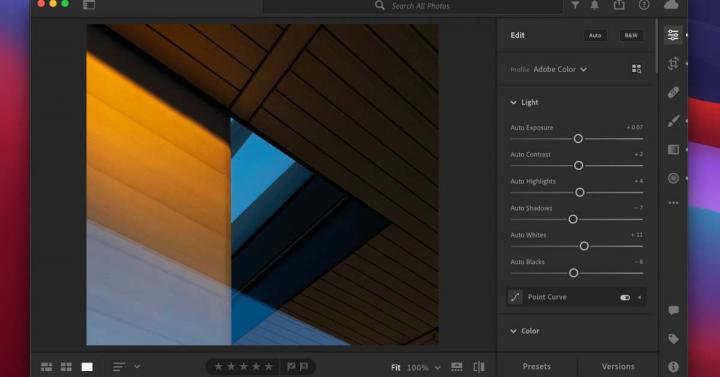This screenshot has height=377, width=720.
Task: Open the filter funnel icon
Action: click(575, 5)
